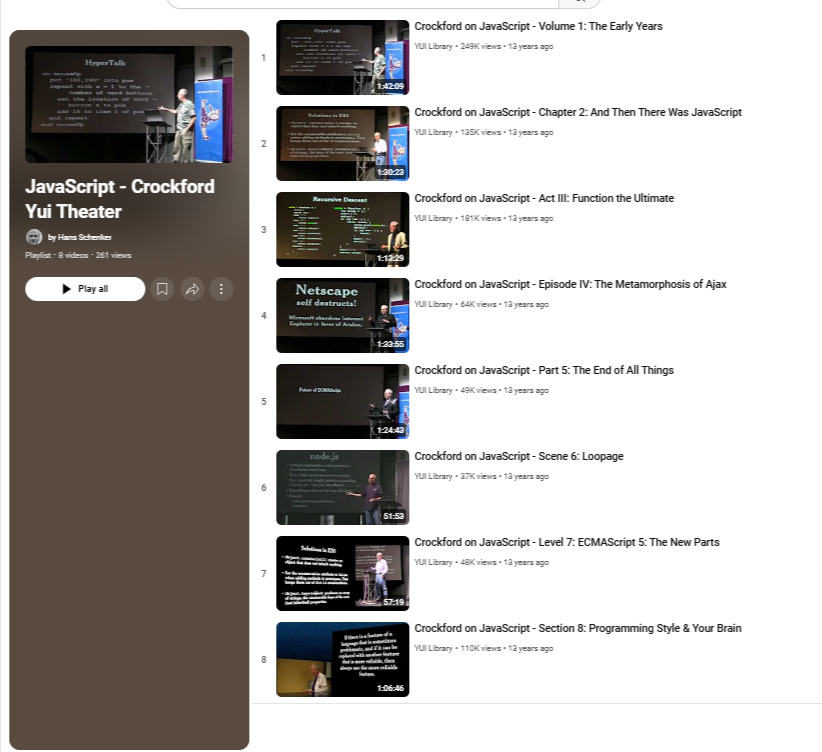Click '13 years ago' on the Scene 6 row
822x752 pixels.
tap(526, 476)
